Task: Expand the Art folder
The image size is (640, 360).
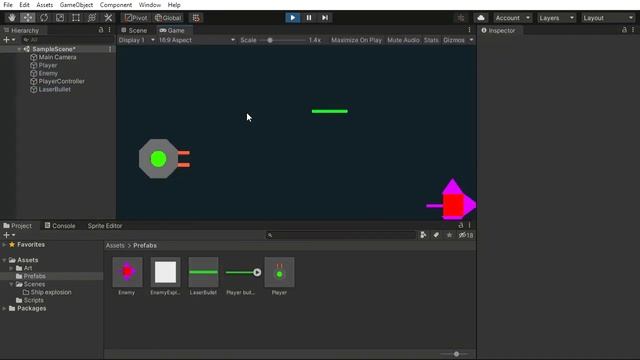Action: point(11,268)
